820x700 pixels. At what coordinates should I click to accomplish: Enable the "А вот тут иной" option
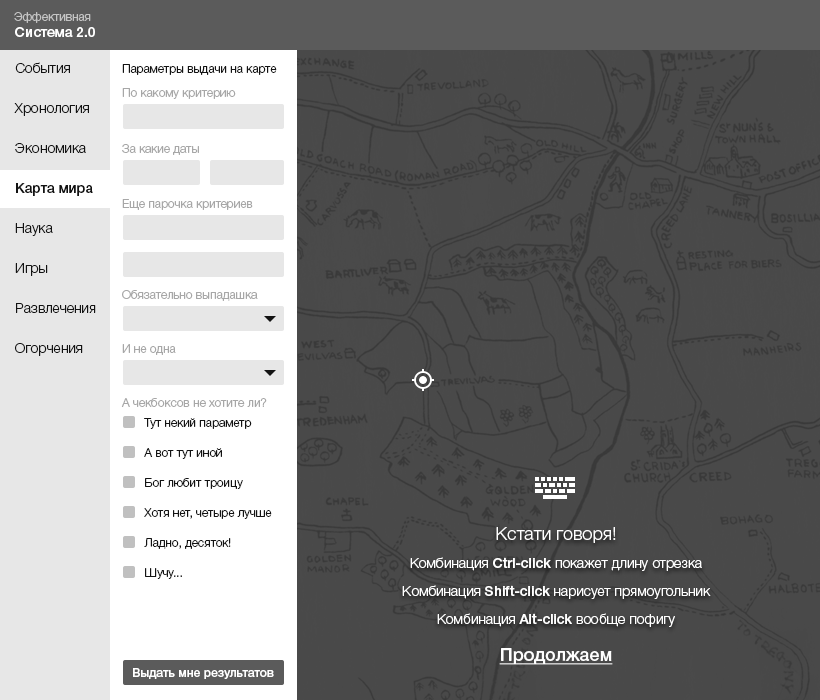coord(128,452)
